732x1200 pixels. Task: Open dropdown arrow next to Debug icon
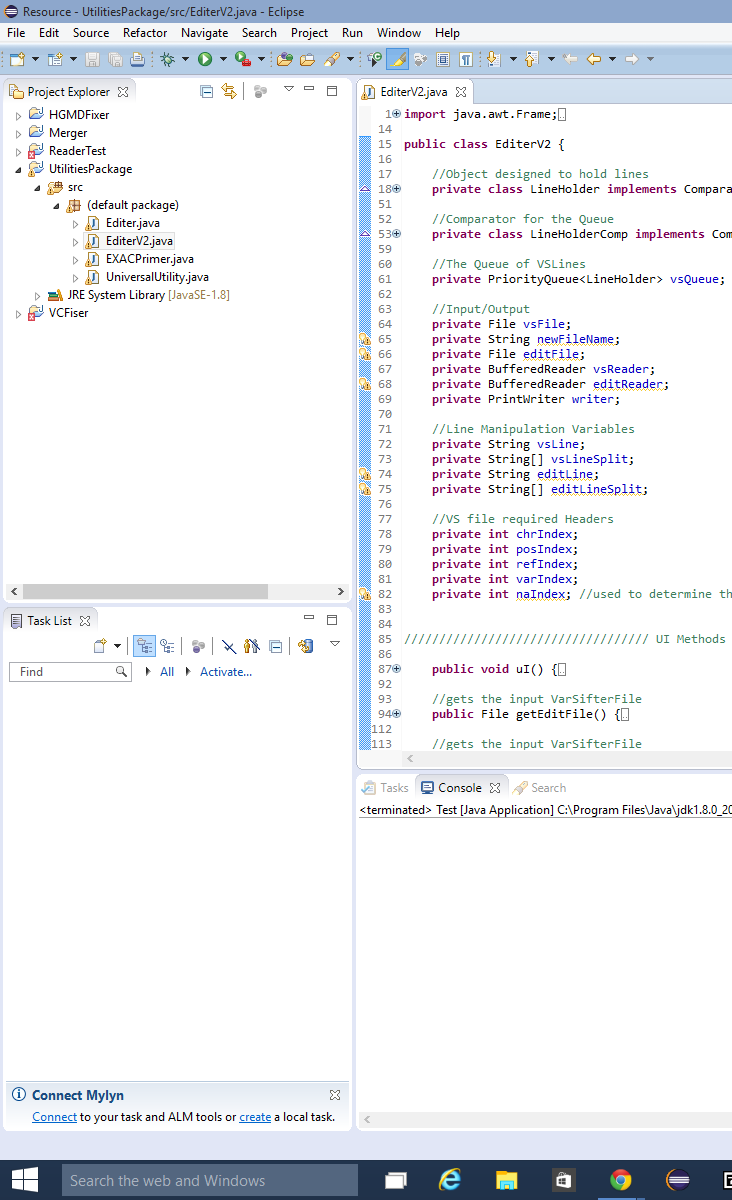(x=185, y=59)
